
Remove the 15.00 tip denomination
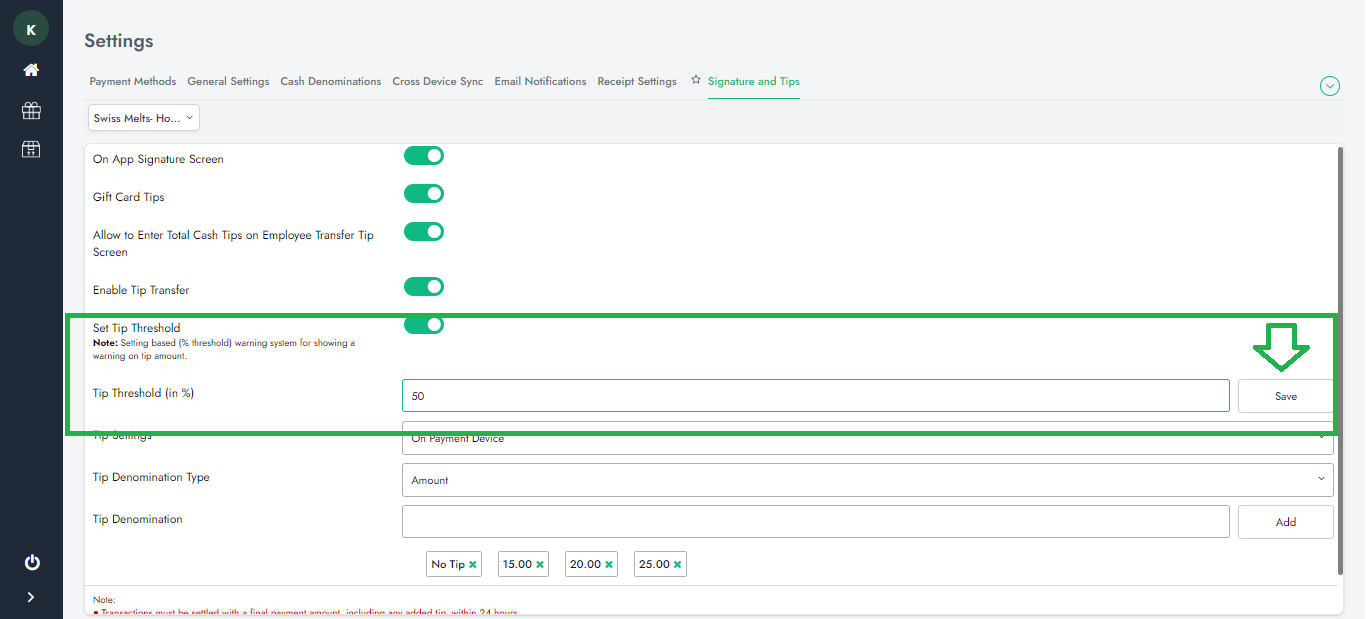click(540, 565)
